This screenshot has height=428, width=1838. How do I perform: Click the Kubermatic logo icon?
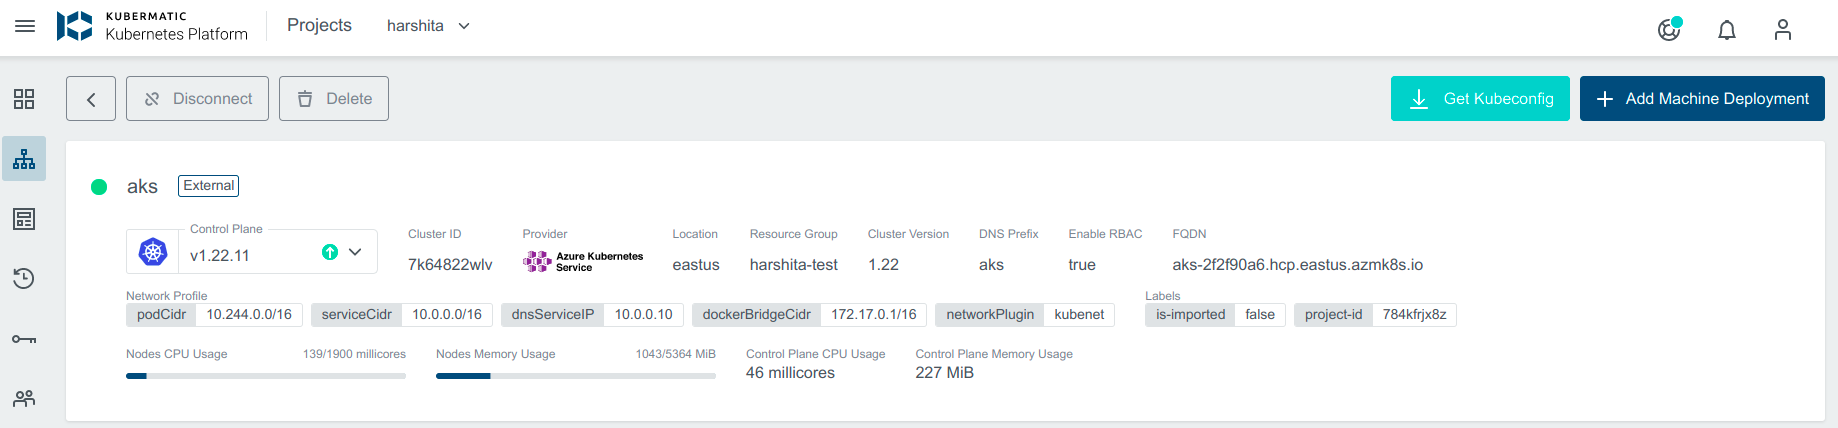click(x=74, y=26)
